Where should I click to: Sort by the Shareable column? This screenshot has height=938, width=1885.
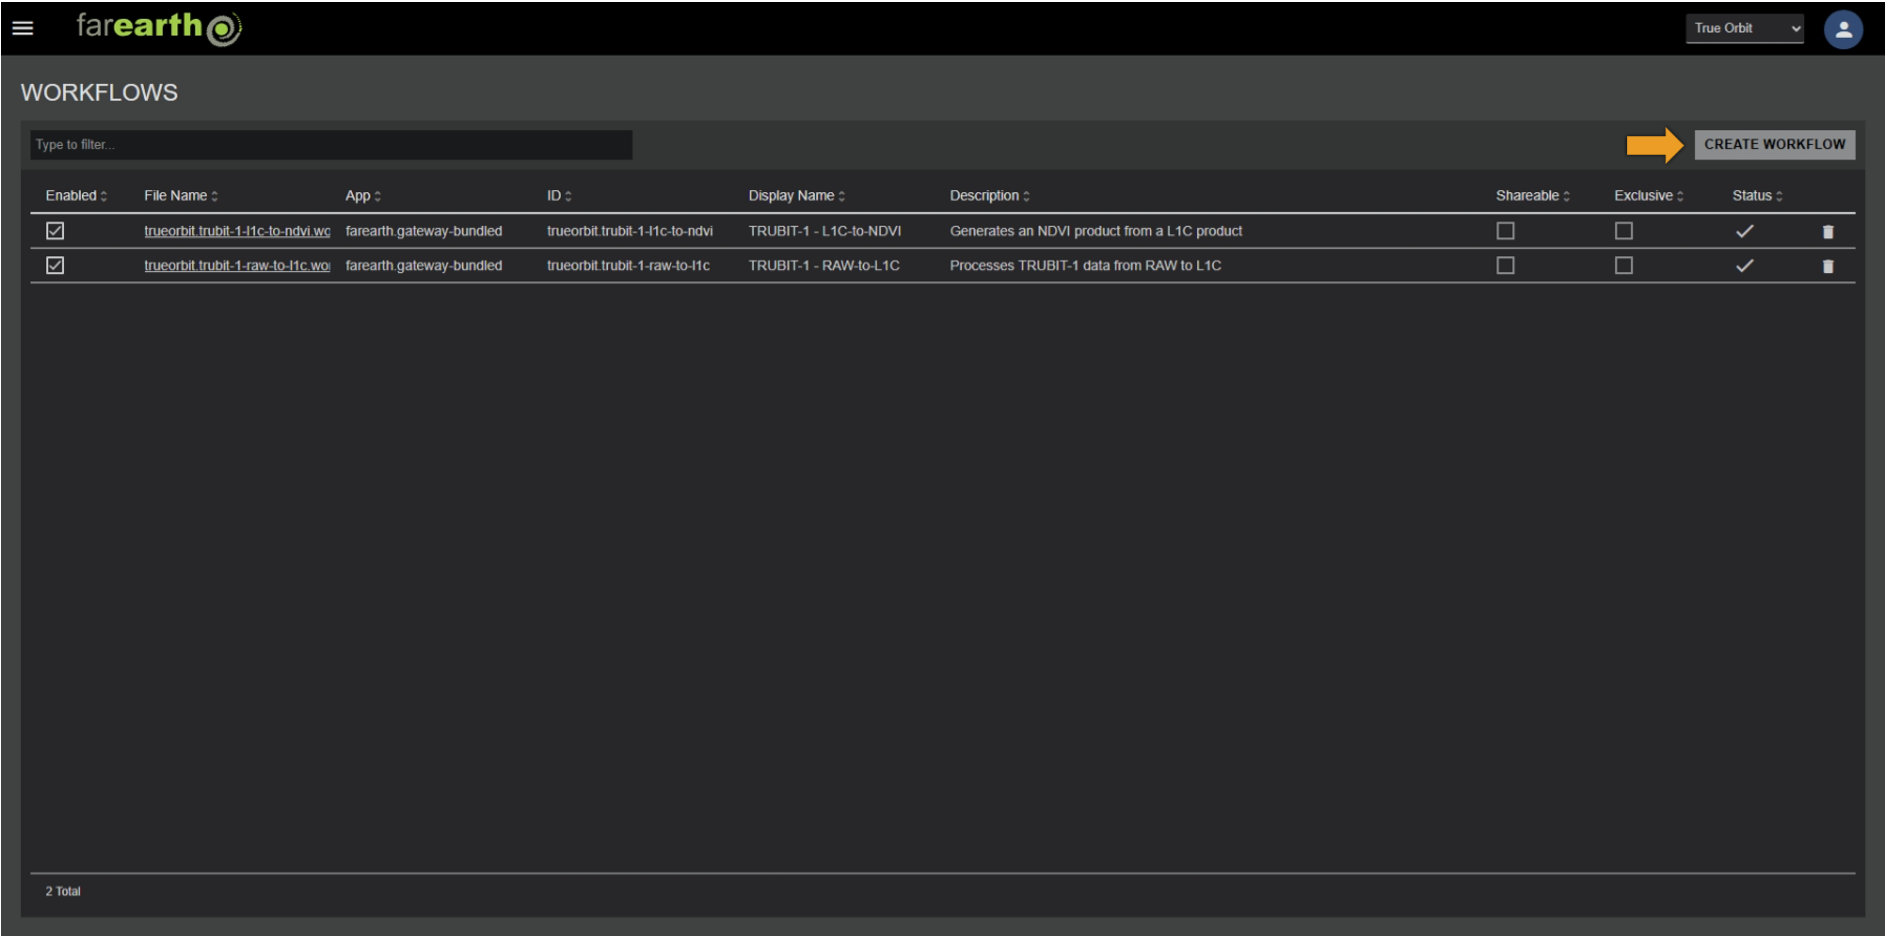click(x=1533, y=196)
